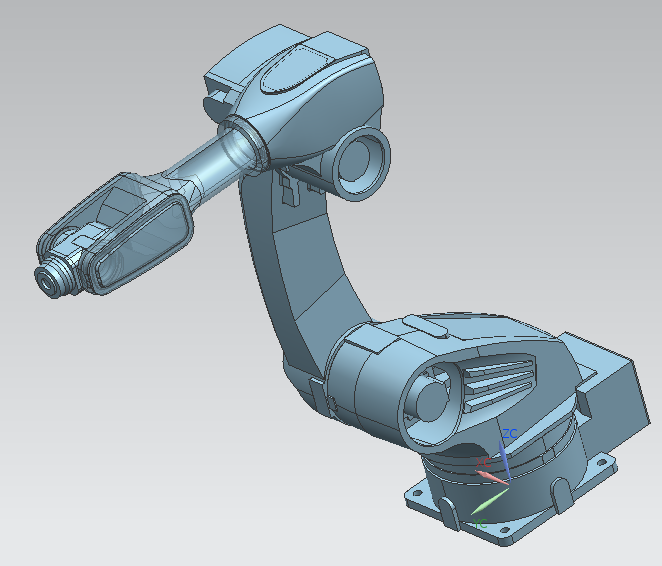Select the blue ZC axis arrow
662x566 pixels.
pos(505,461)
